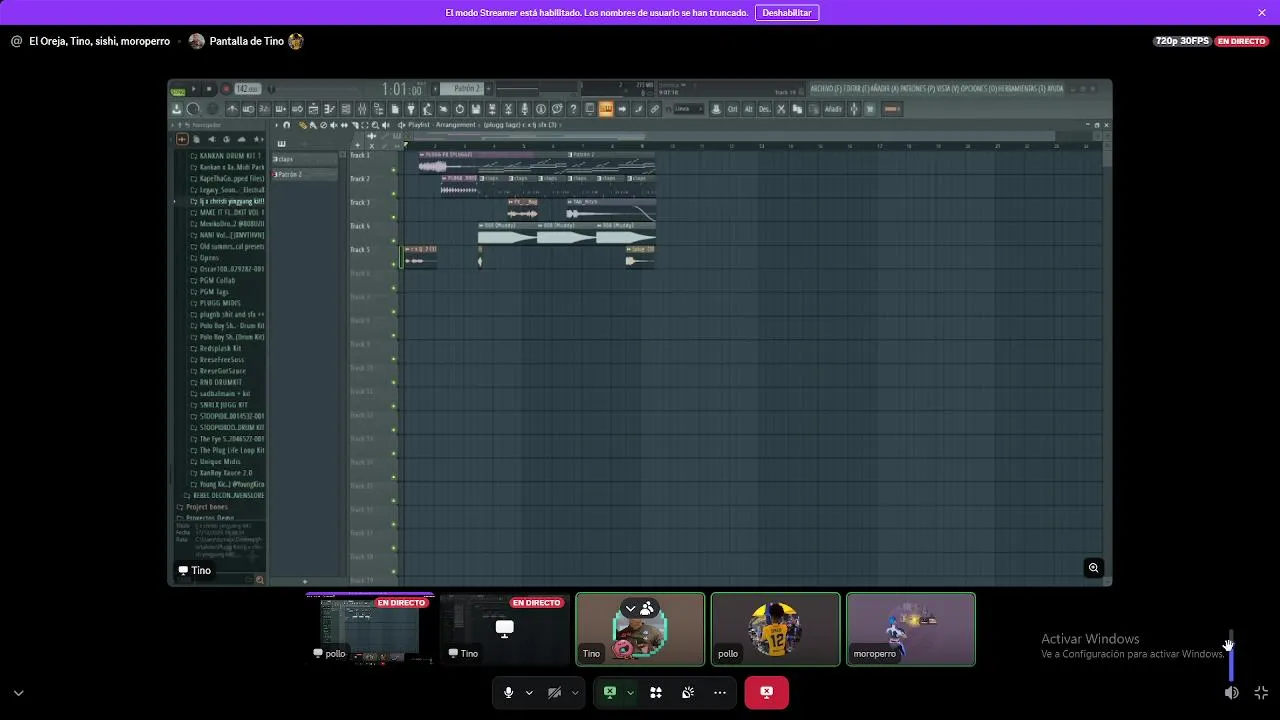Click the Añadir toolbar button
Viewport: 1280px width, 720px height.
click(833, 109)
